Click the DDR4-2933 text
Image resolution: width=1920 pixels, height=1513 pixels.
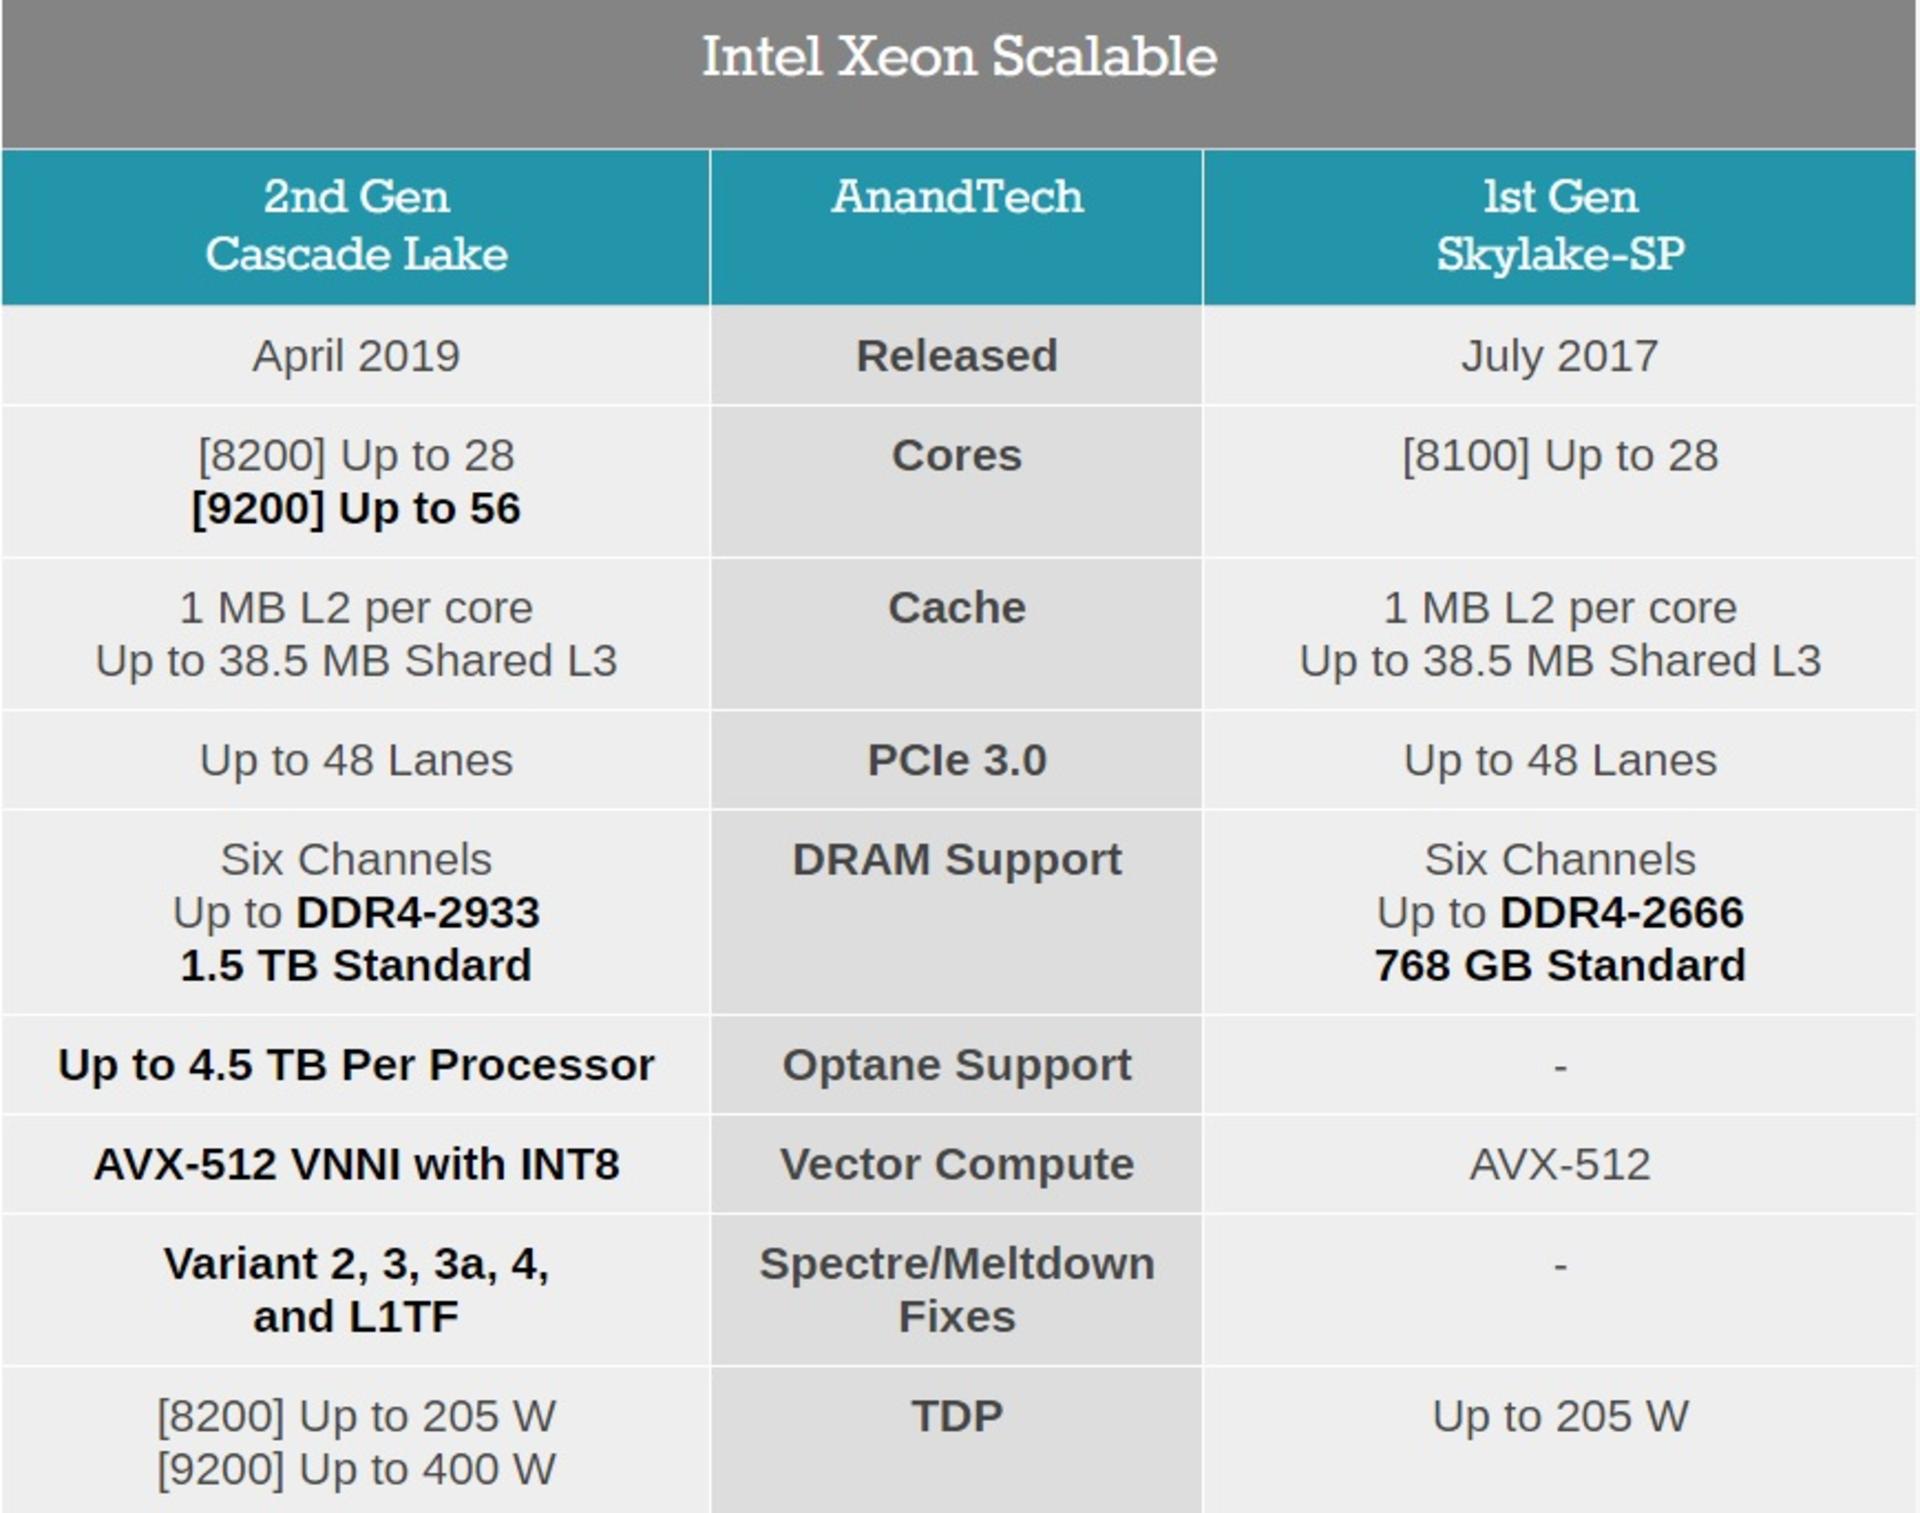click(418, 913)
